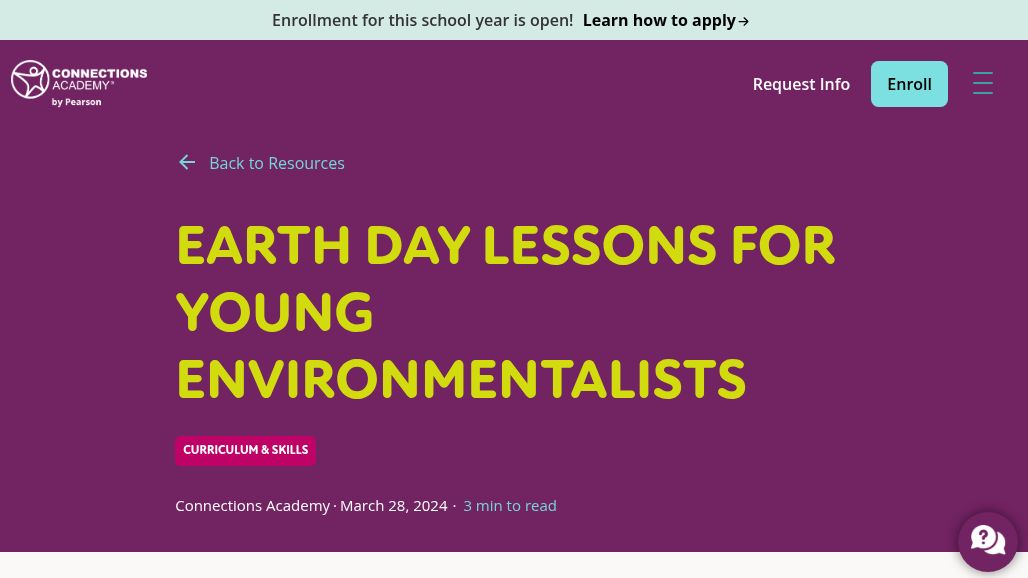Click the arrow after Learn how to apply
Image resolution: width=1028 pixels, height=578 pixels.
point(744,21)
